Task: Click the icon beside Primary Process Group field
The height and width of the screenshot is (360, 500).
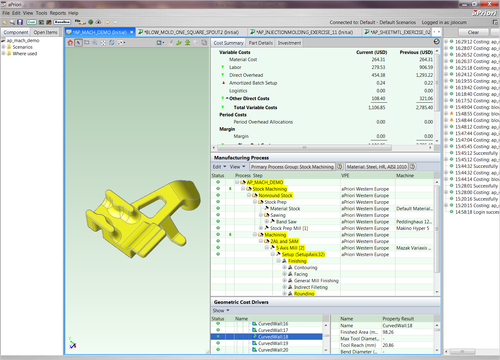Action: click(x=339, y=166)
